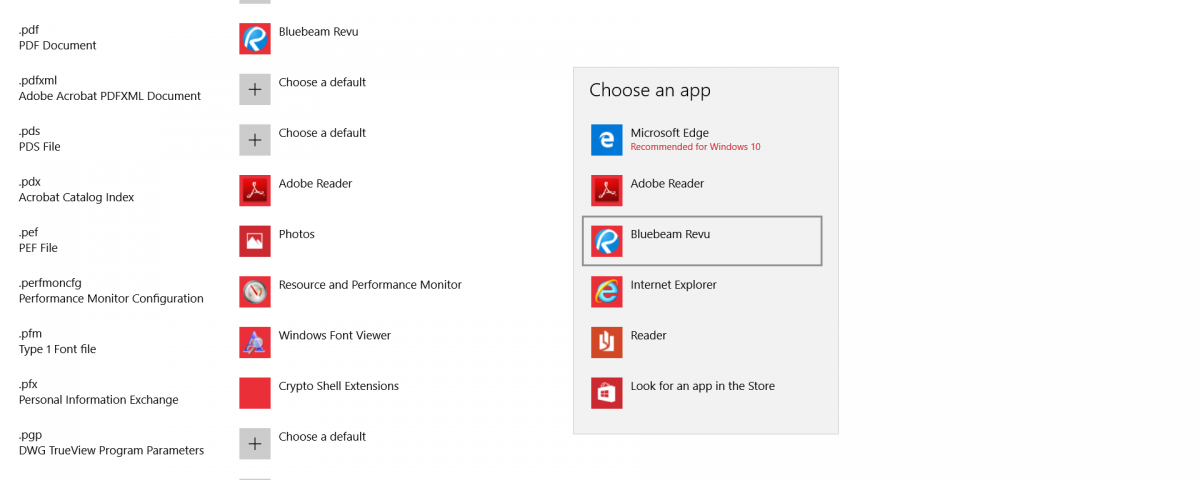Image resolution: width=1200 pixels, height=480 pixels.
Task: Click the Bluebeam Revu icon beside .pdf
Action: 255,38
